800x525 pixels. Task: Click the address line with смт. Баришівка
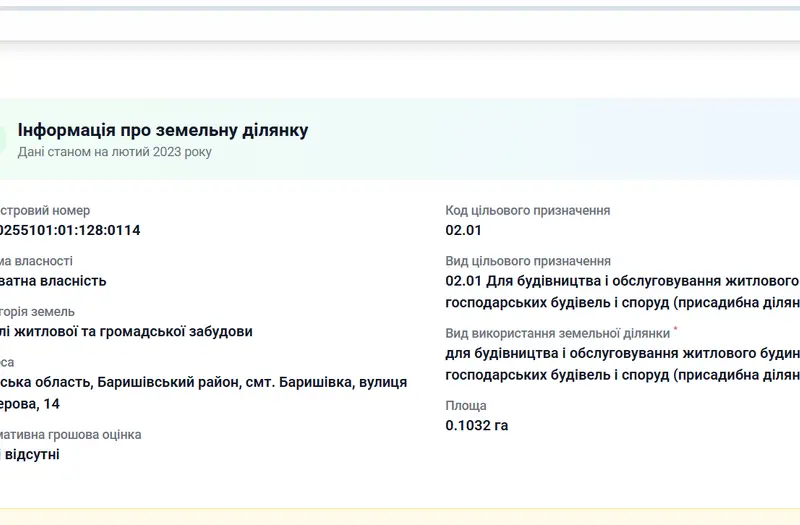coord(204,382)
